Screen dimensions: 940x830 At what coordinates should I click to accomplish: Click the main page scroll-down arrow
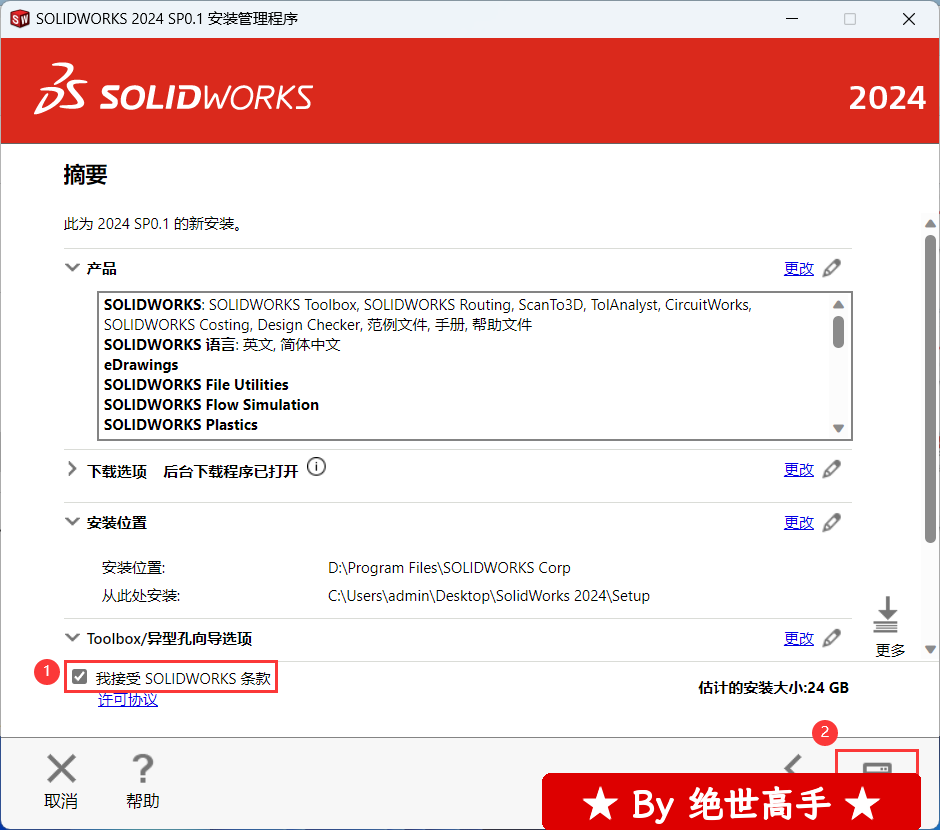pos(930,650)
